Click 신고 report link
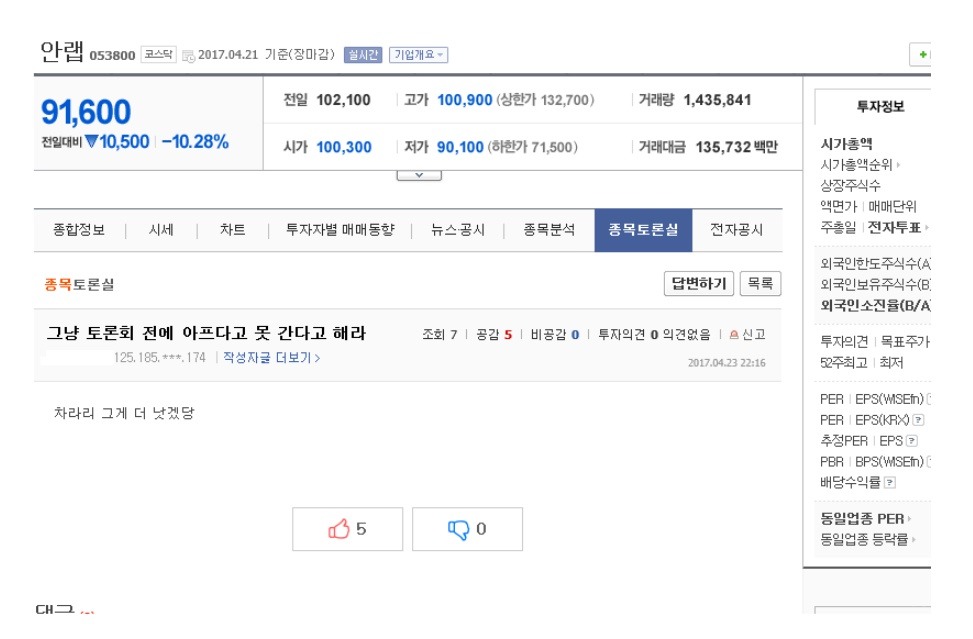 (754, 335)
